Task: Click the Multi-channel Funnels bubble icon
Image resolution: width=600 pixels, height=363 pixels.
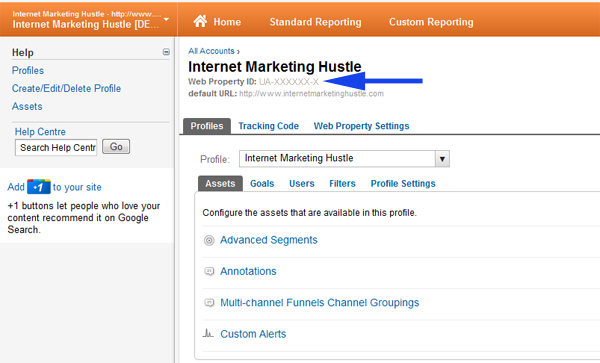Action: coord(209,303)
